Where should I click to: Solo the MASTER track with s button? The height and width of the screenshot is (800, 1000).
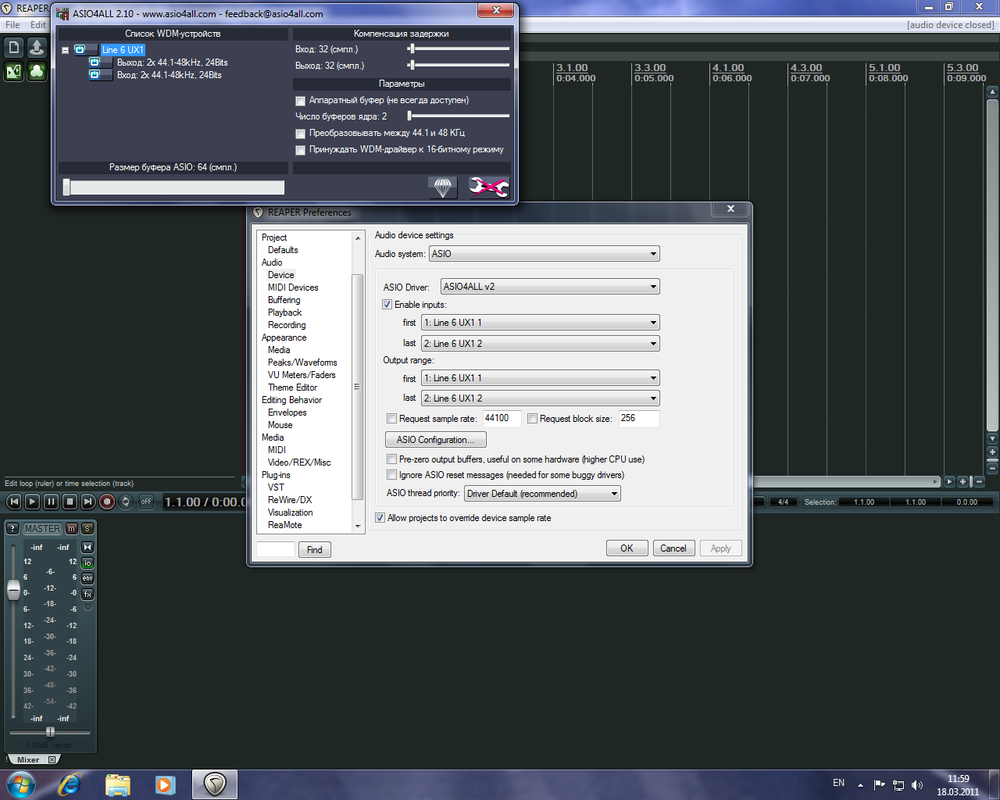click(x=87, y=528)
